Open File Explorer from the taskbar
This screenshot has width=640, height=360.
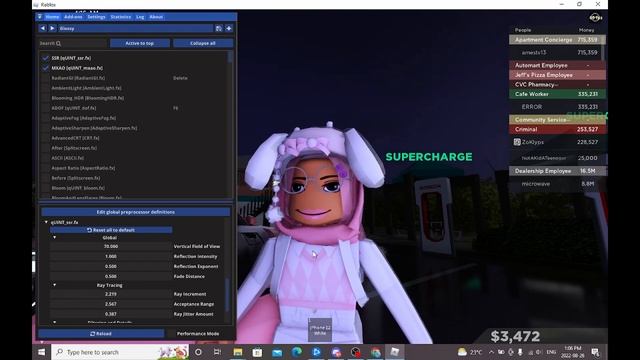pyautogui.click(x=238, y=352)
